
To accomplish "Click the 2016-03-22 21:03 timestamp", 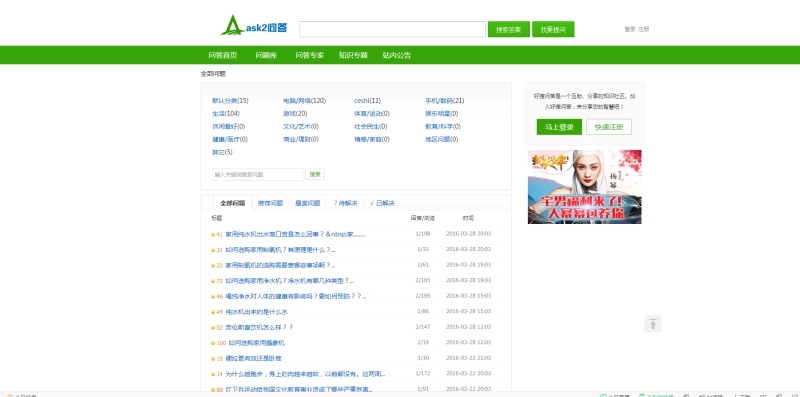I will 468,358.
